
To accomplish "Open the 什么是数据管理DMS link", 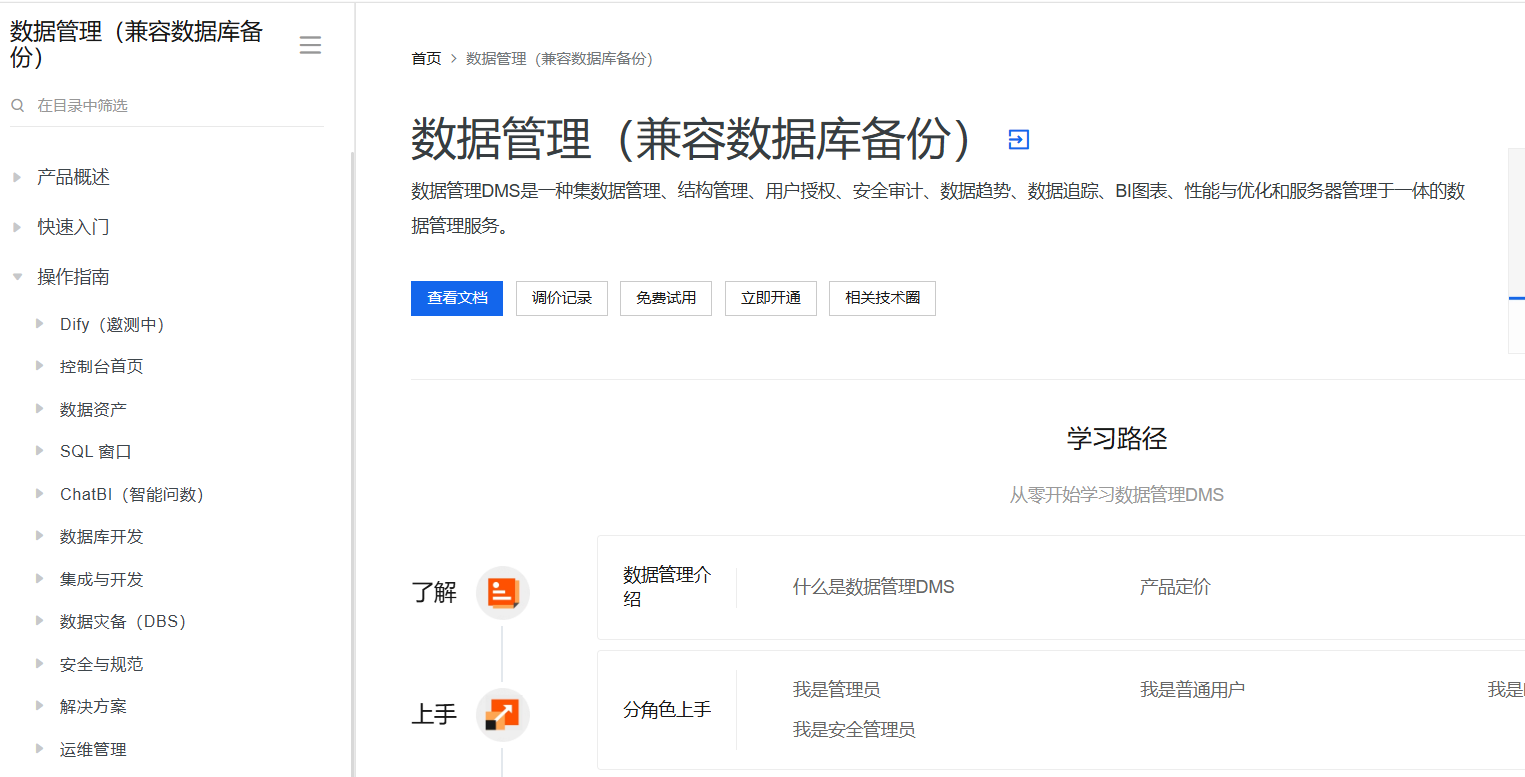I will 873,587.
